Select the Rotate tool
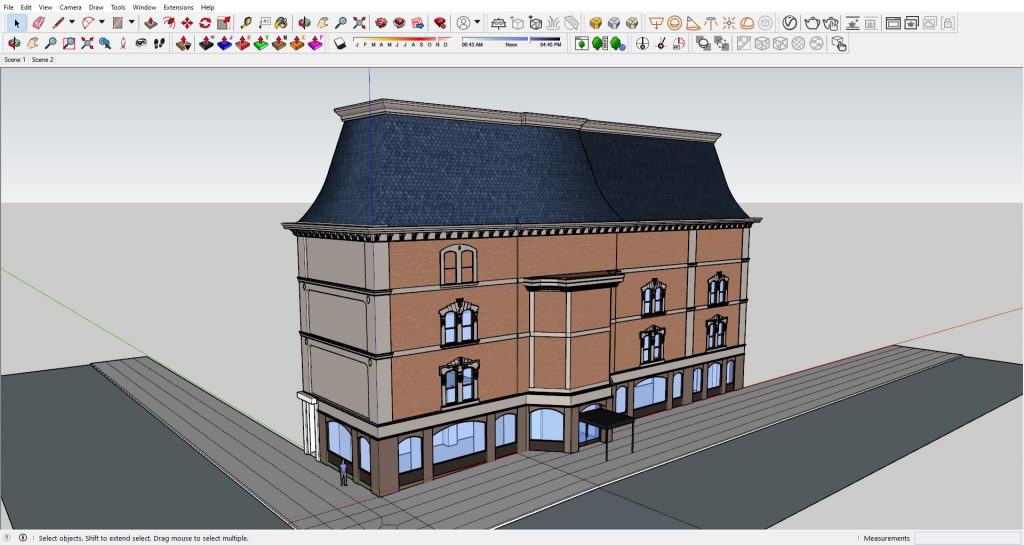The width and height of the screenshot is (1024, 545). tap(205, 22)
